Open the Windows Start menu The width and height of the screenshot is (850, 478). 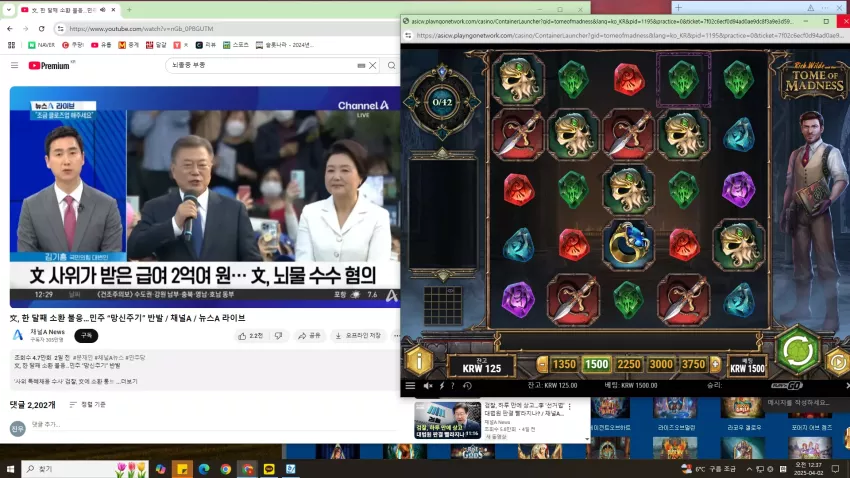coord(10,469)
